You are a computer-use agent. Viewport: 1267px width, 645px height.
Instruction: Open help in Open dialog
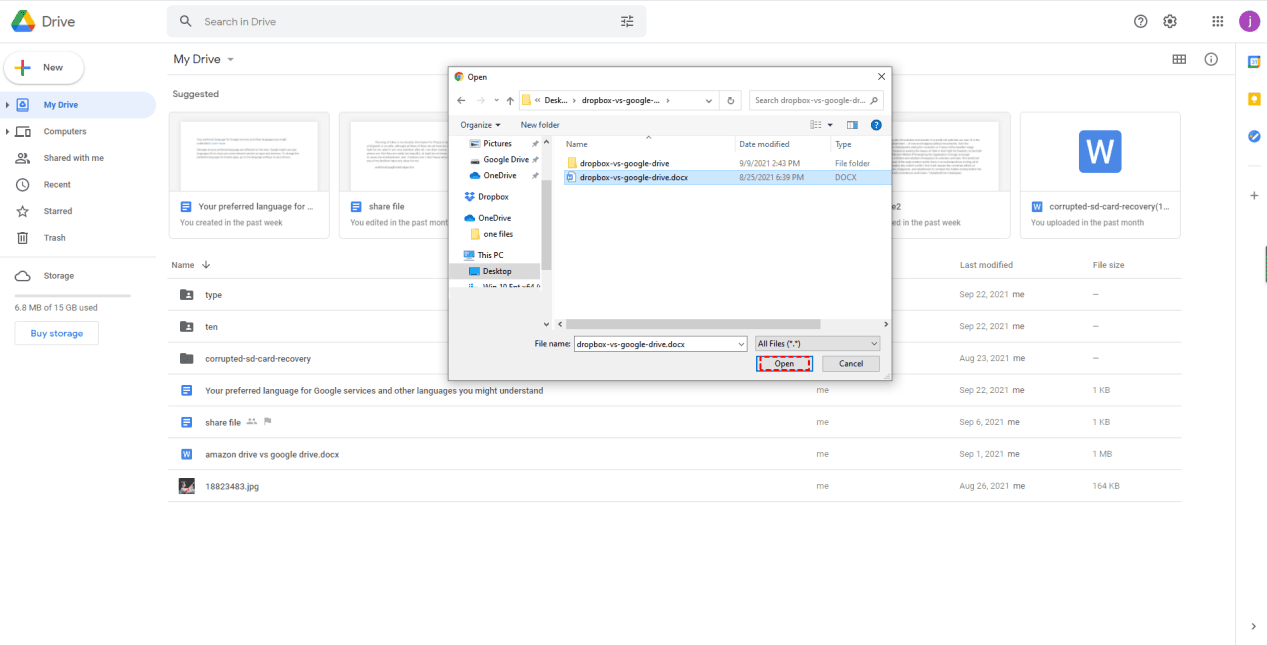(876, 125)
